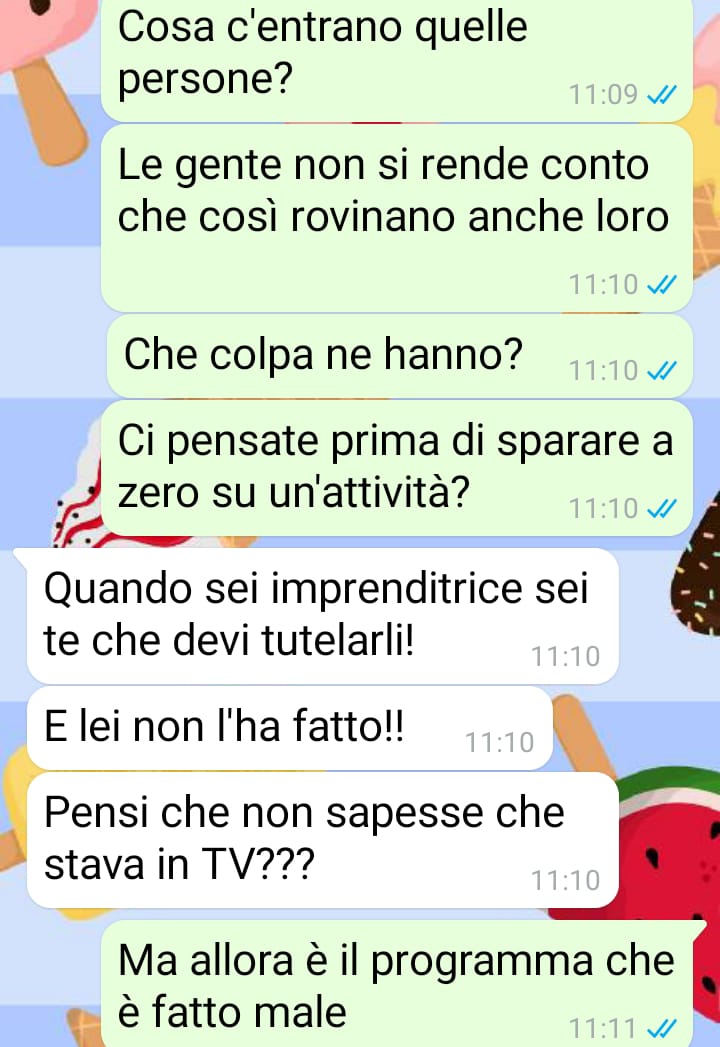The image size is (720, 1047).
Task: Tap double checkmark on 'Le gente non si rende conto'
Action: [662, 285]
